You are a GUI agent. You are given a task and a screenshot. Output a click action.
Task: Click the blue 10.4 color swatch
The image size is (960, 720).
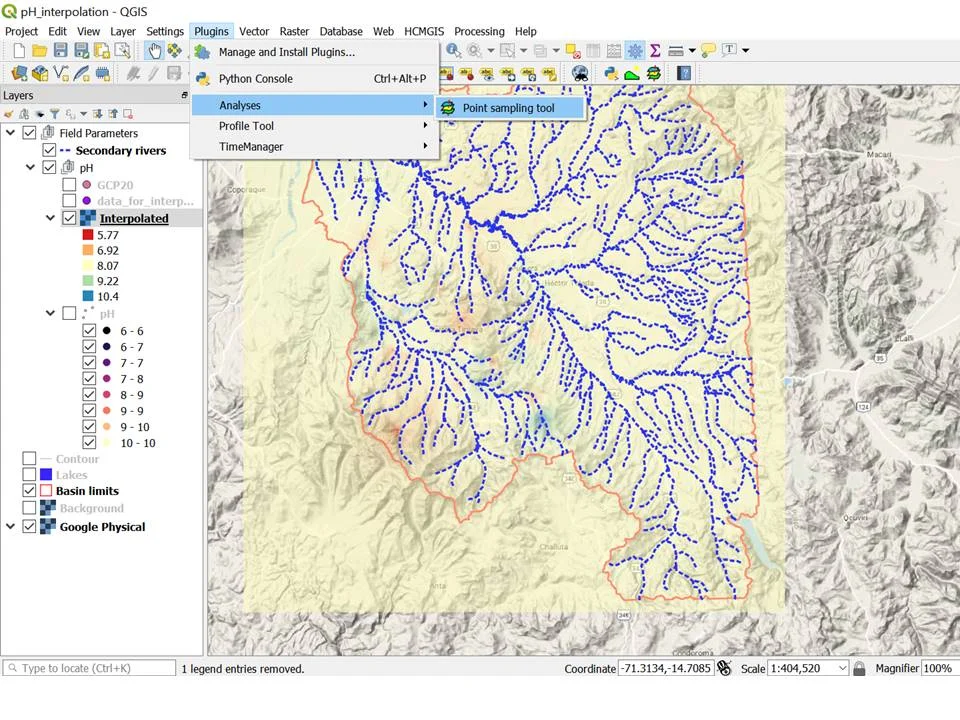tap(88, 296)
